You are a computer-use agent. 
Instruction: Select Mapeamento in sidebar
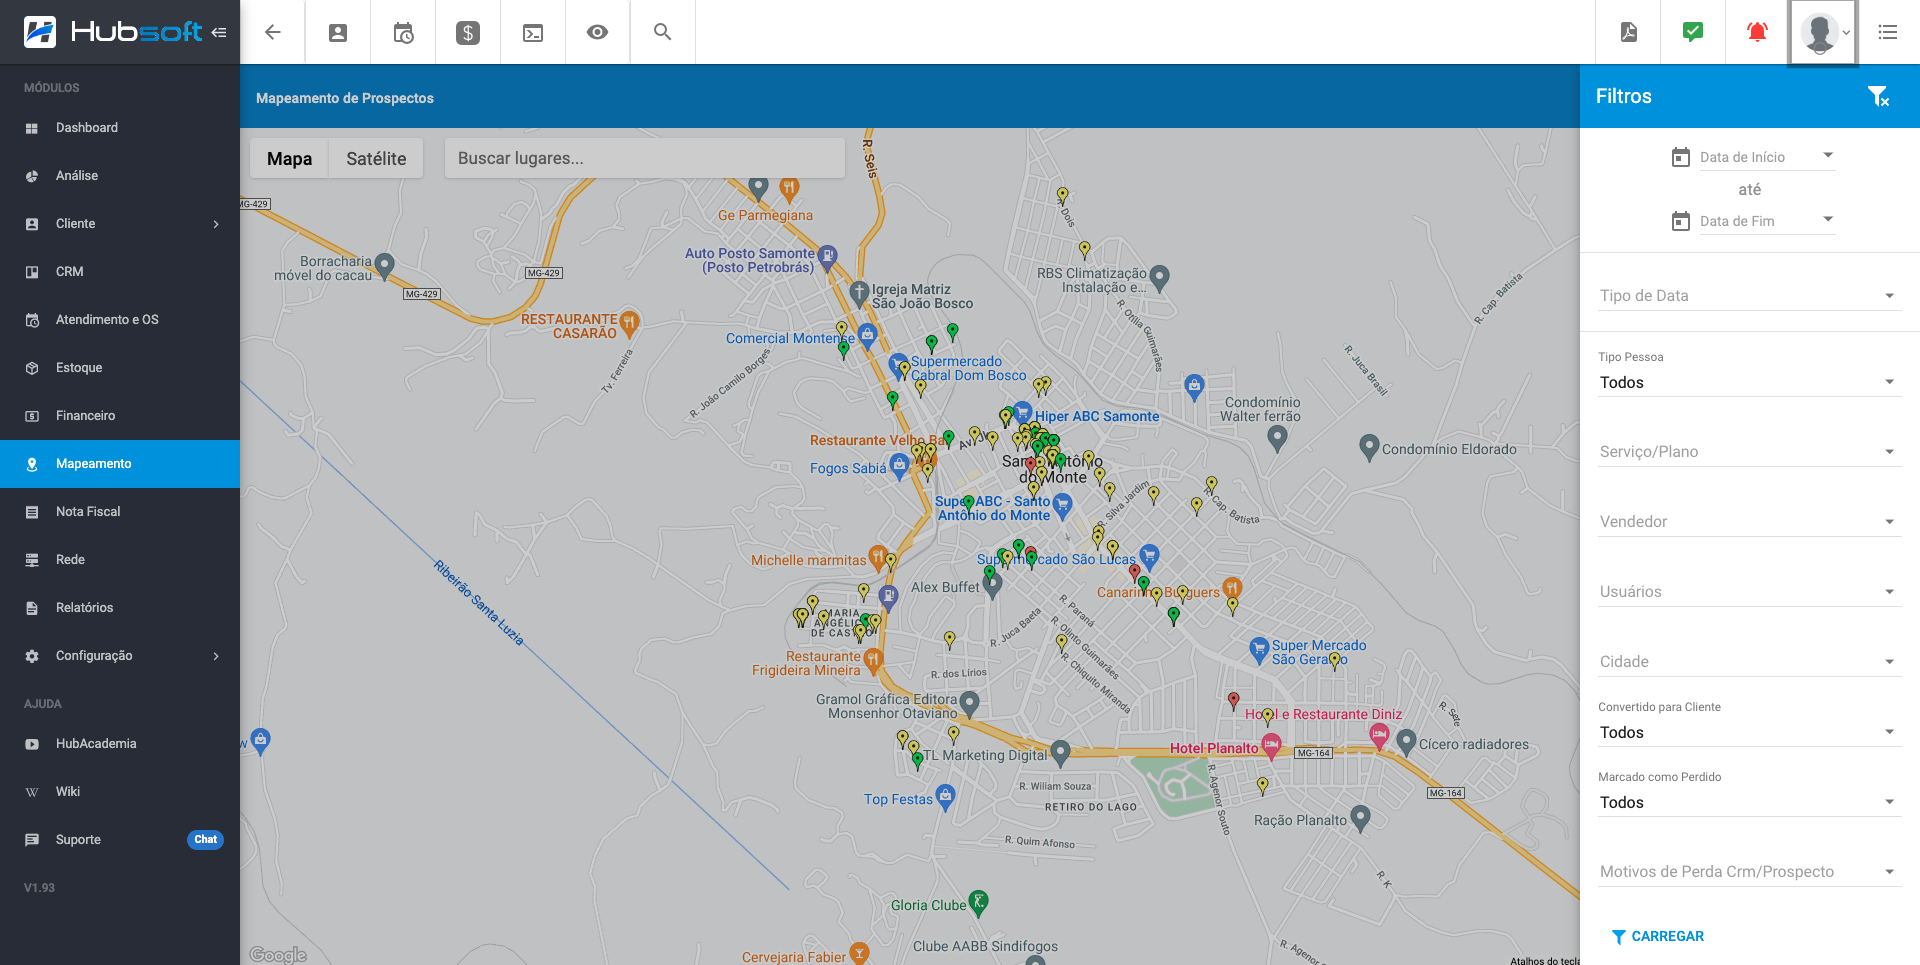click(120, 464)
